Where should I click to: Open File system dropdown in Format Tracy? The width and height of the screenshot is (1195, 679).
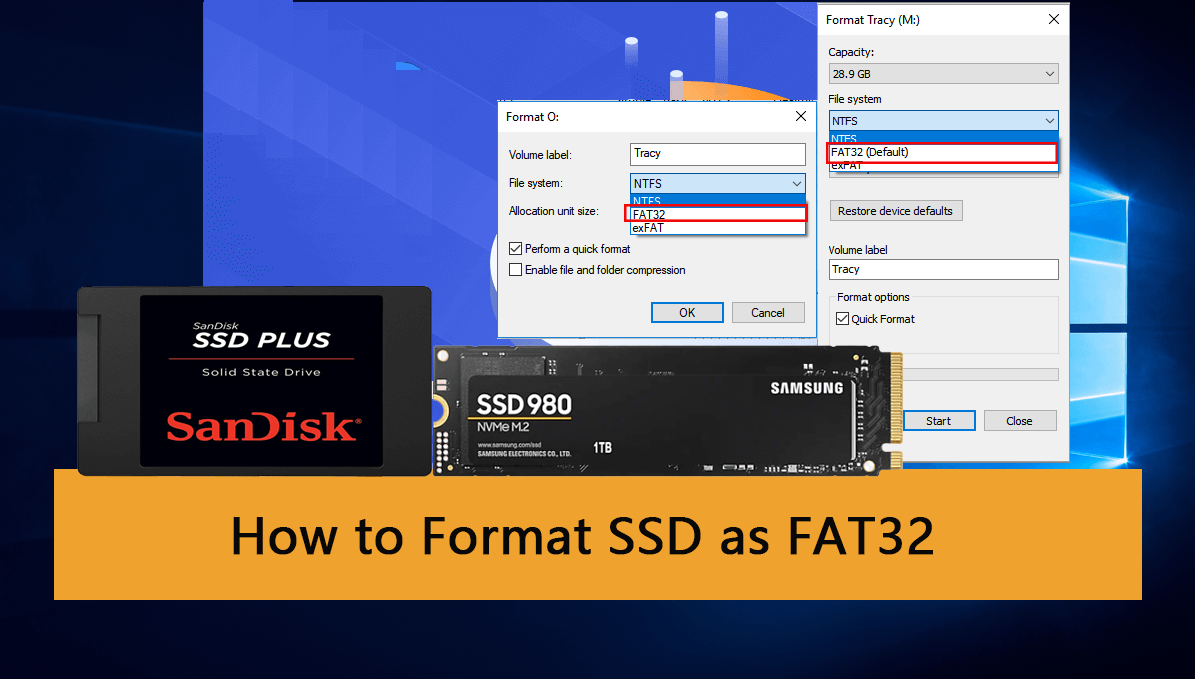[x=944, y=121]
